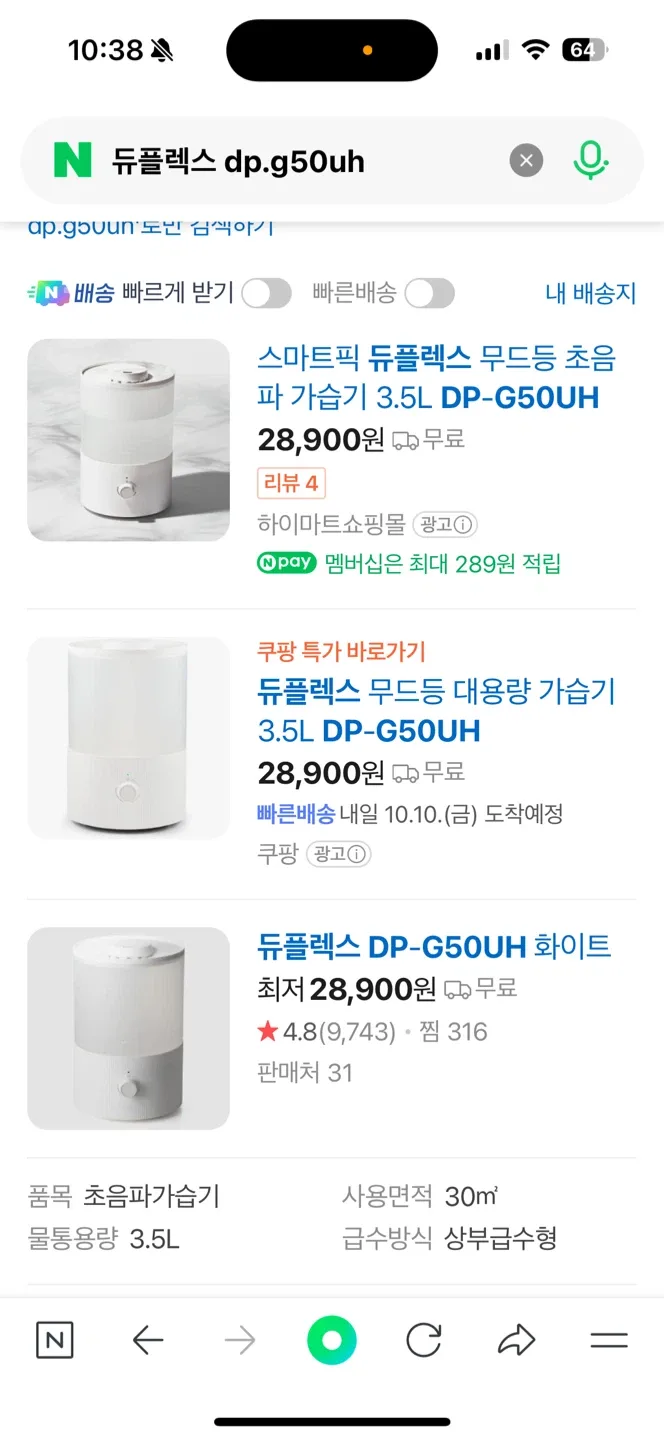Go back using the back arrow icon
This screenshot has height=1440, width=664.
(148, 1340)
